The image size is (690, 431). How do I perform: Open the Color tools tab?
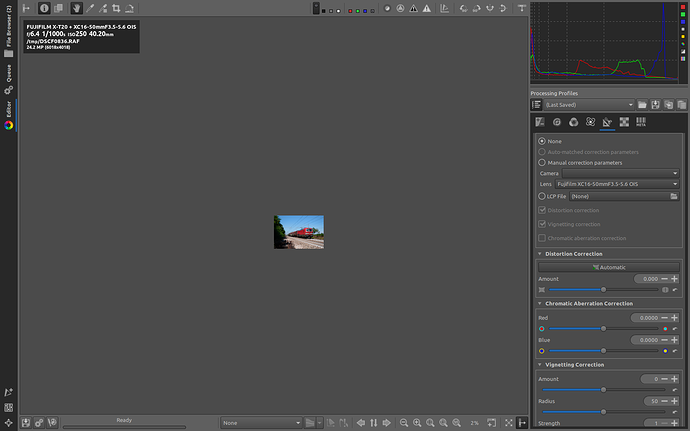click(573, 122)
